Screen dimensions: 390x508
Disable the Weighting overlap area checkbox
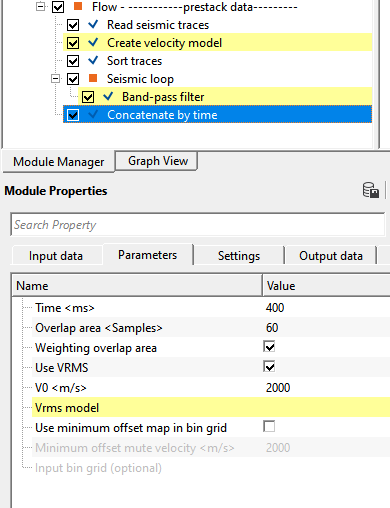[x=269, y=347]
